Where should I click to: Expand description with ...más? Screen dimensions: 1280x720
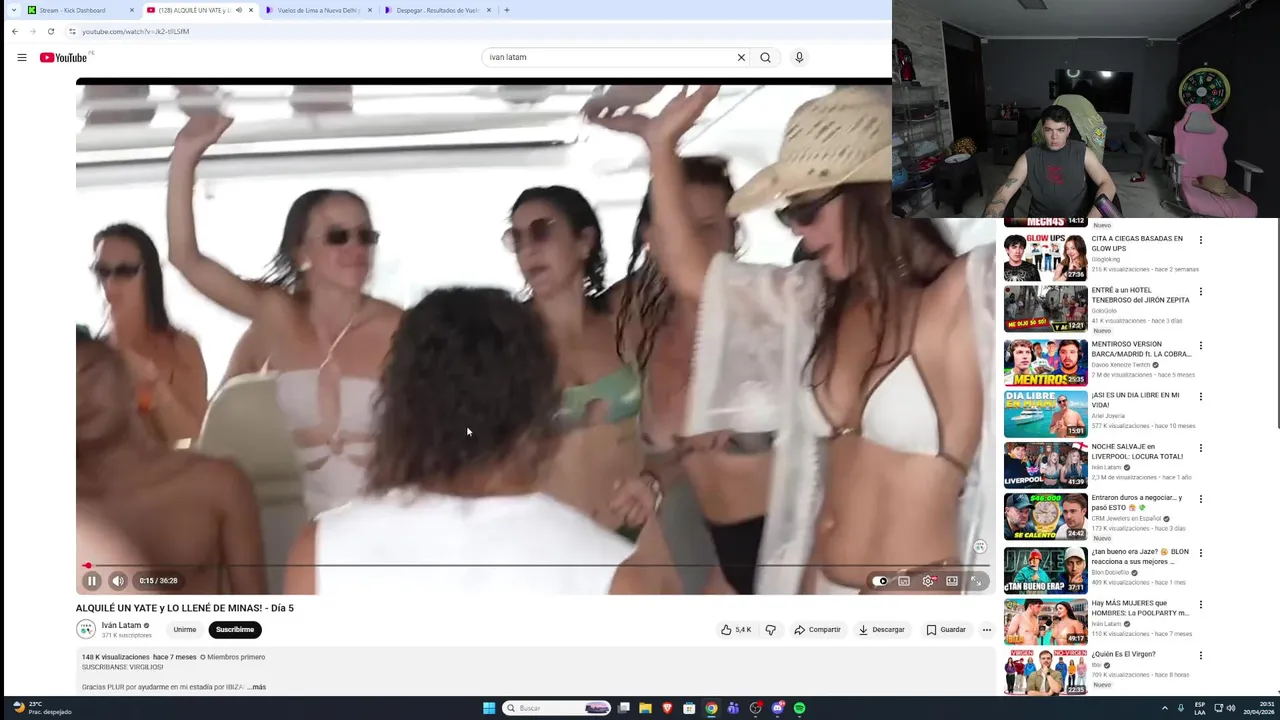coord(258,687)
